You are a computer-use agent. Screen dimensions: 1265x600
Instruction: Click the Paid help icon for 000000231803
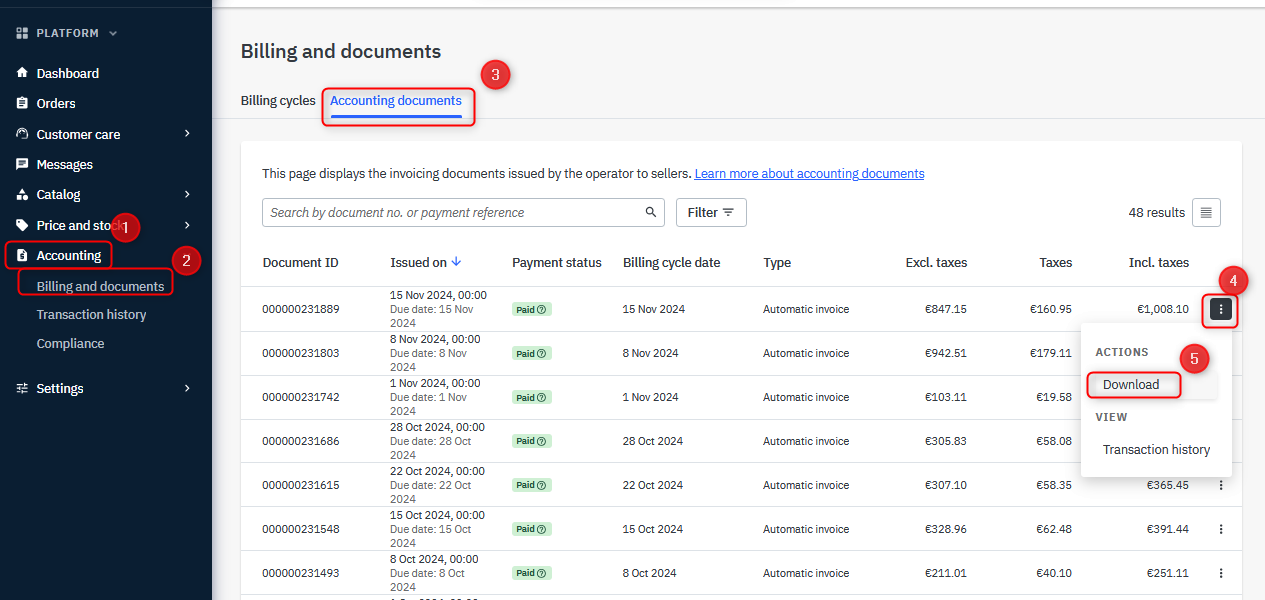(x=542, y=354)
